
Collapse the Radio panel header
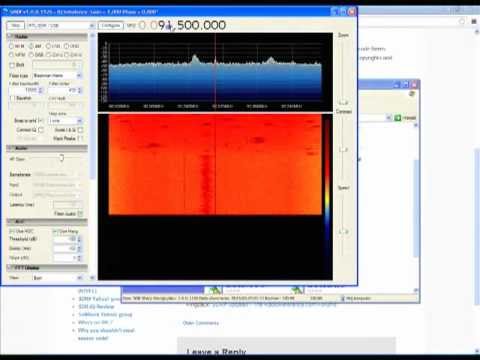point(47,36)
